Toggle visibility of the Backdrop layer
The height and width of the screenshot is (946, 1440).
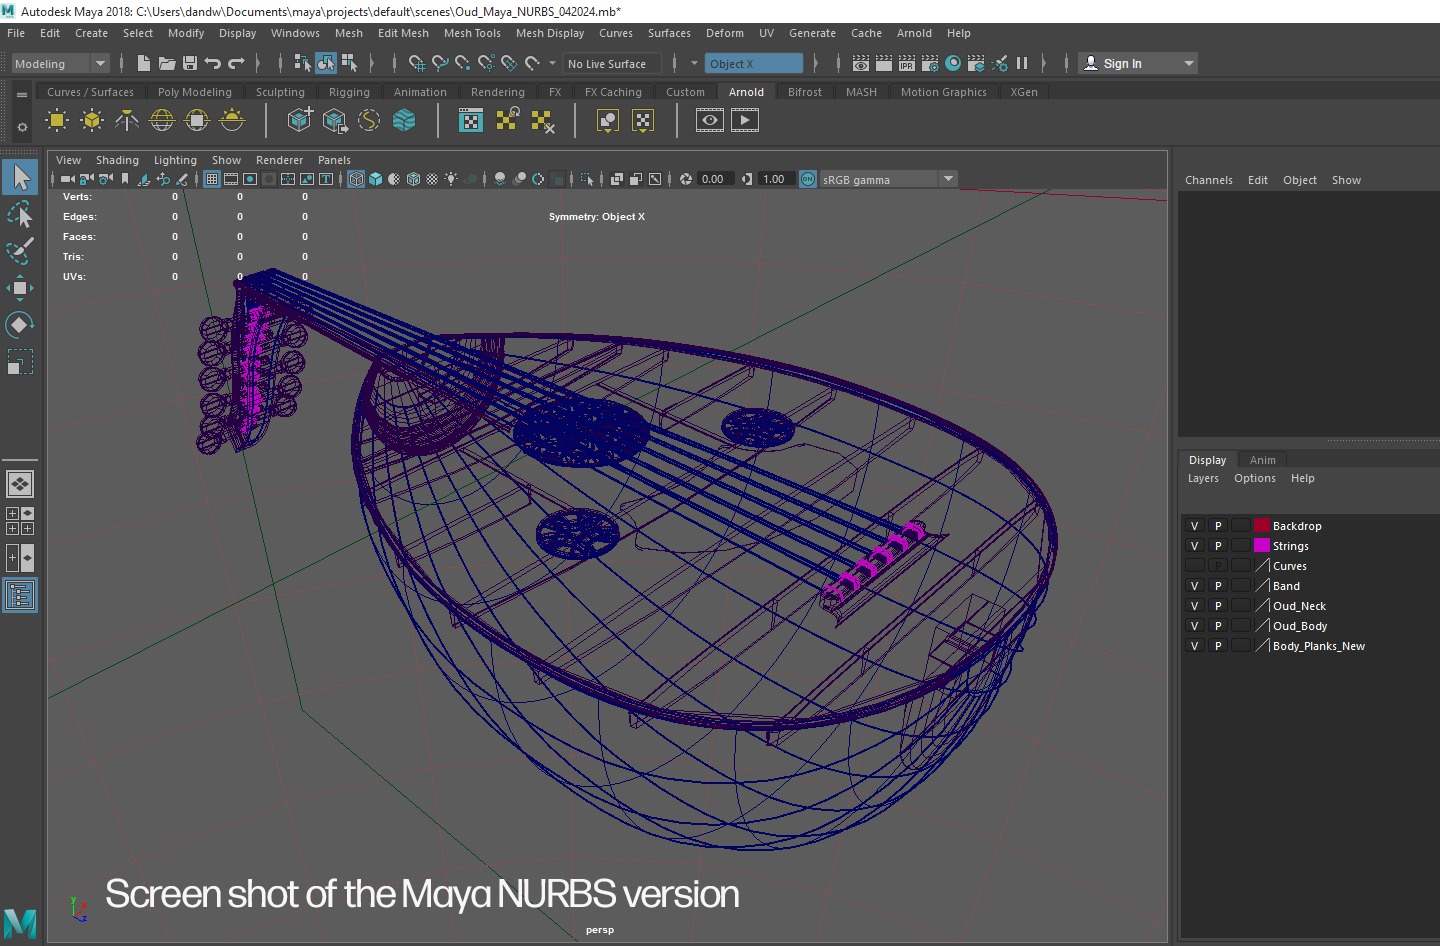point(1194,526)
